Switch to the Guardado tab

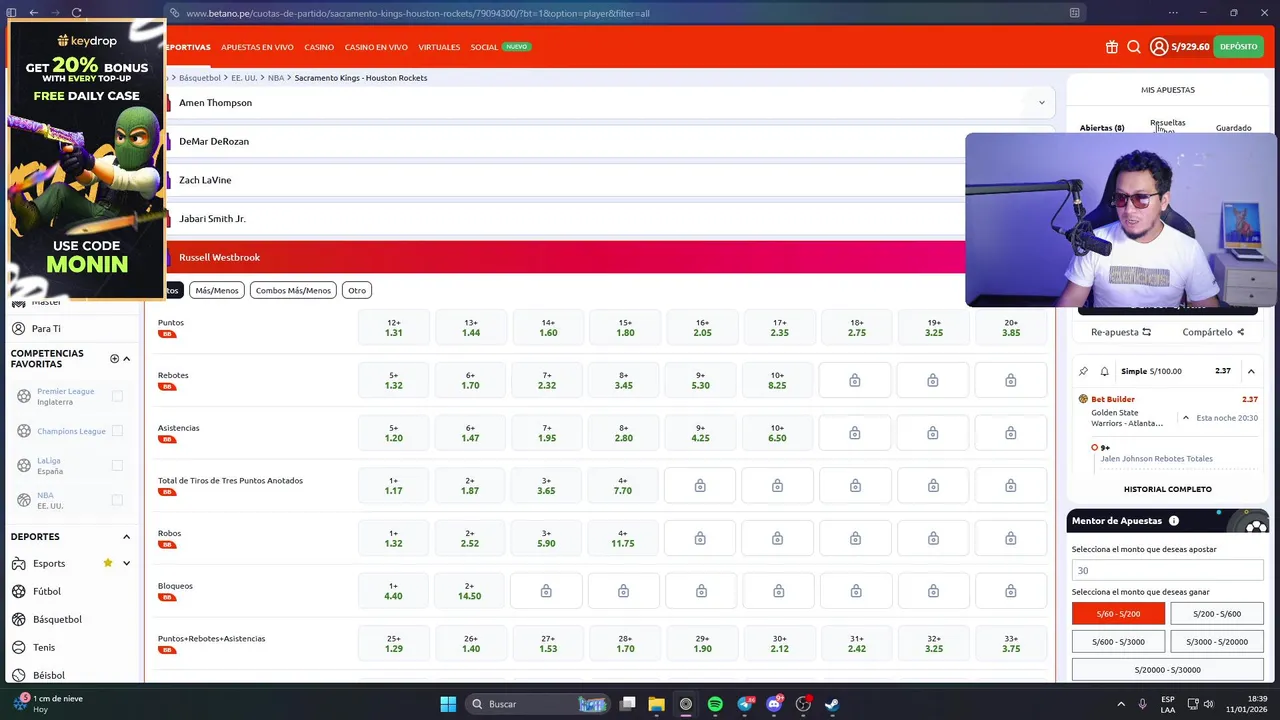tap(1233, 128)
